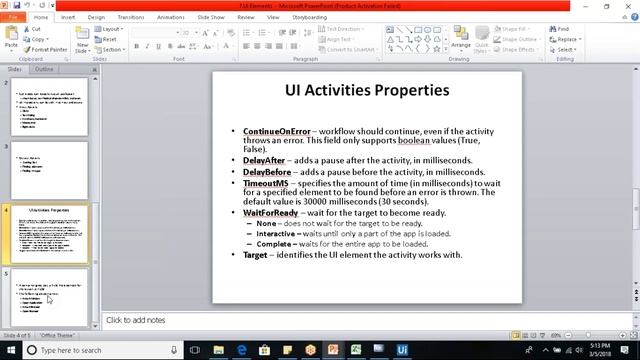Click the Reset slide button
Screen dimensions: 640x360
coord(106,39)
